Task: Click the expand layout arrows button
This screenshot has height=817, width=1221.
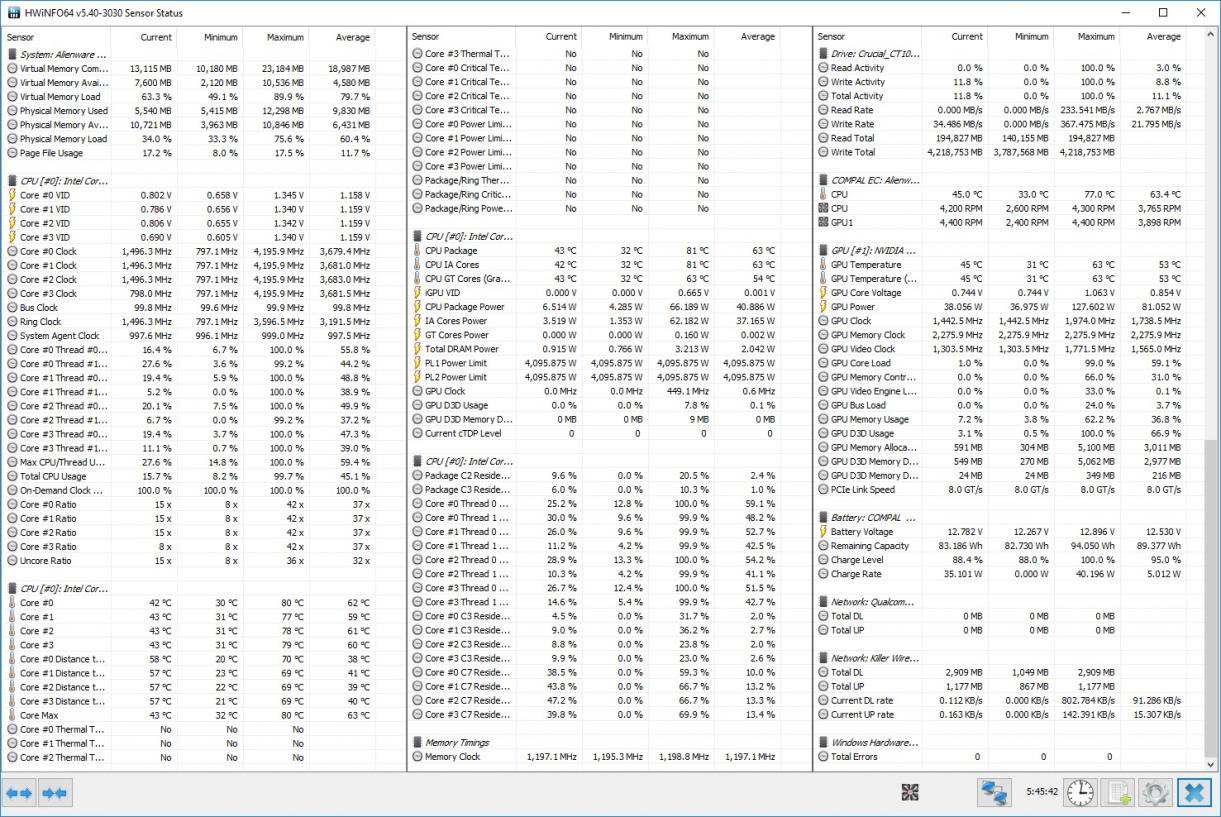Action: [x=19, y=793]
